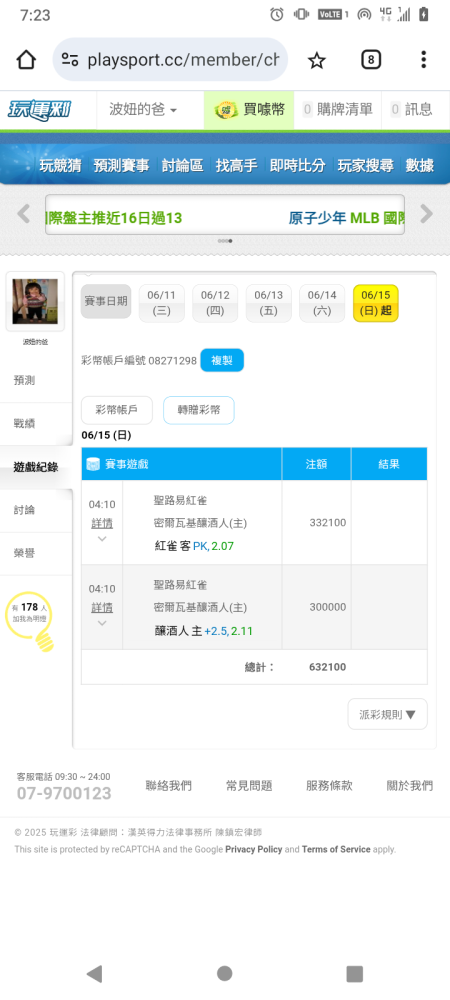Open the 波妞的爸 account dropdown
The image size is (450, 1000).
click(x=143, y=110)
